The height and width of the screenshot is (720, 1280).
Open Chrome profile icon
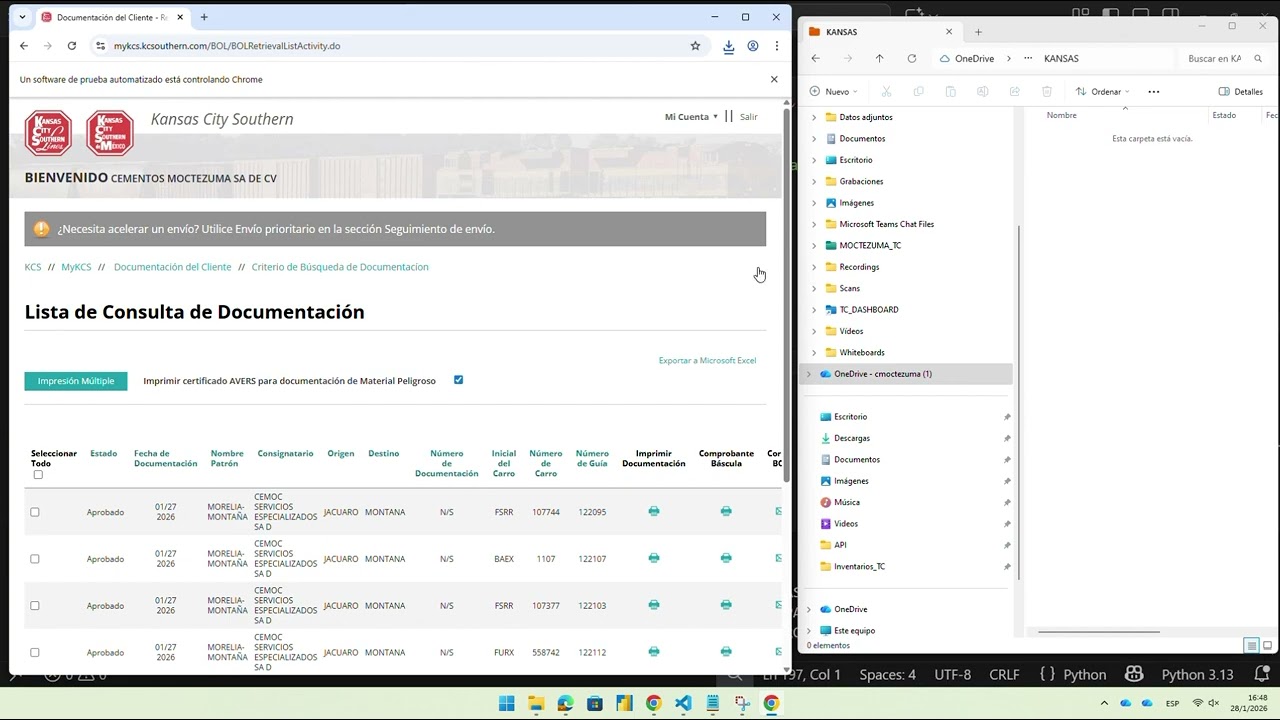(x=753, y=46)
